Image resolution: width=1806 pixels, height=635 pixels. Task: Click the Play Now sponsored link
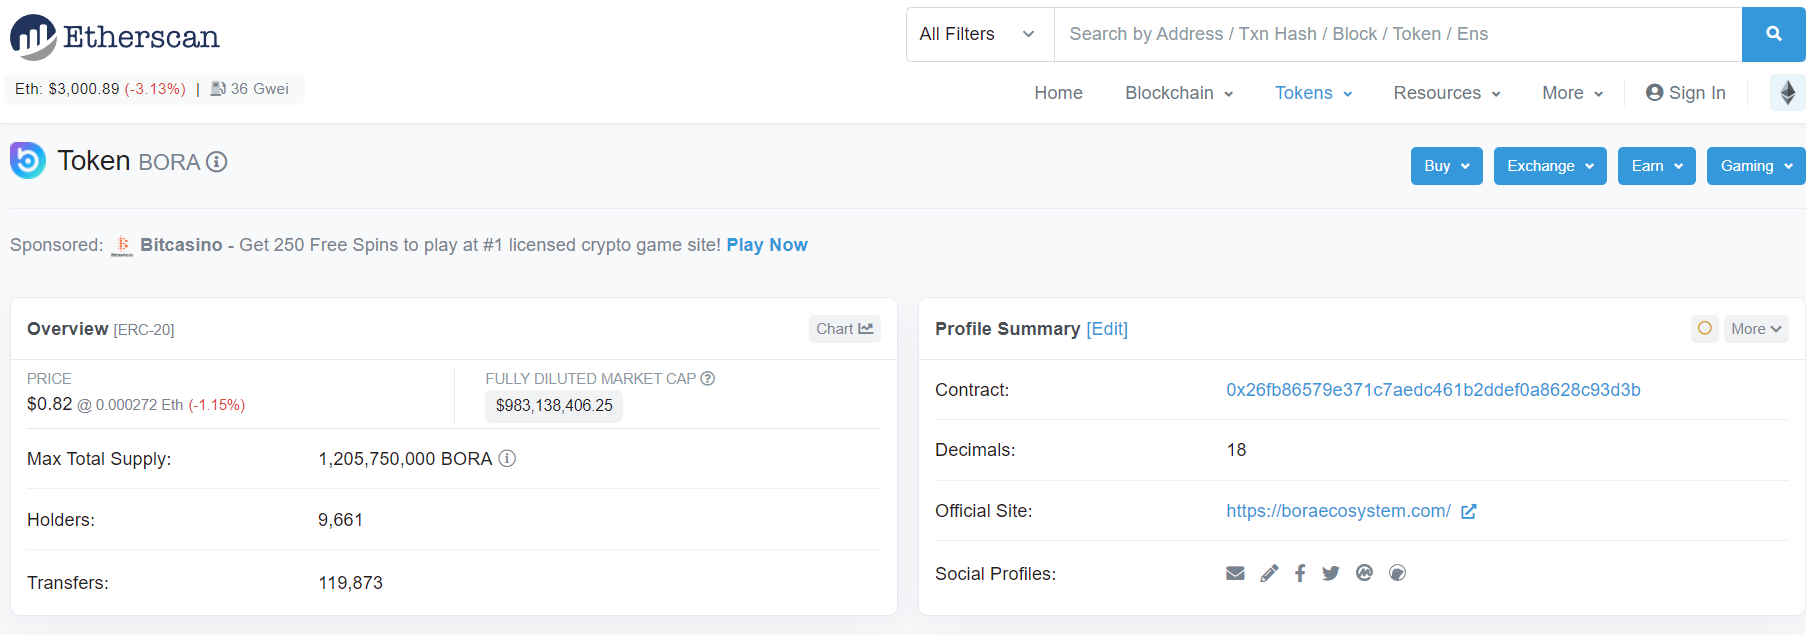767,245
